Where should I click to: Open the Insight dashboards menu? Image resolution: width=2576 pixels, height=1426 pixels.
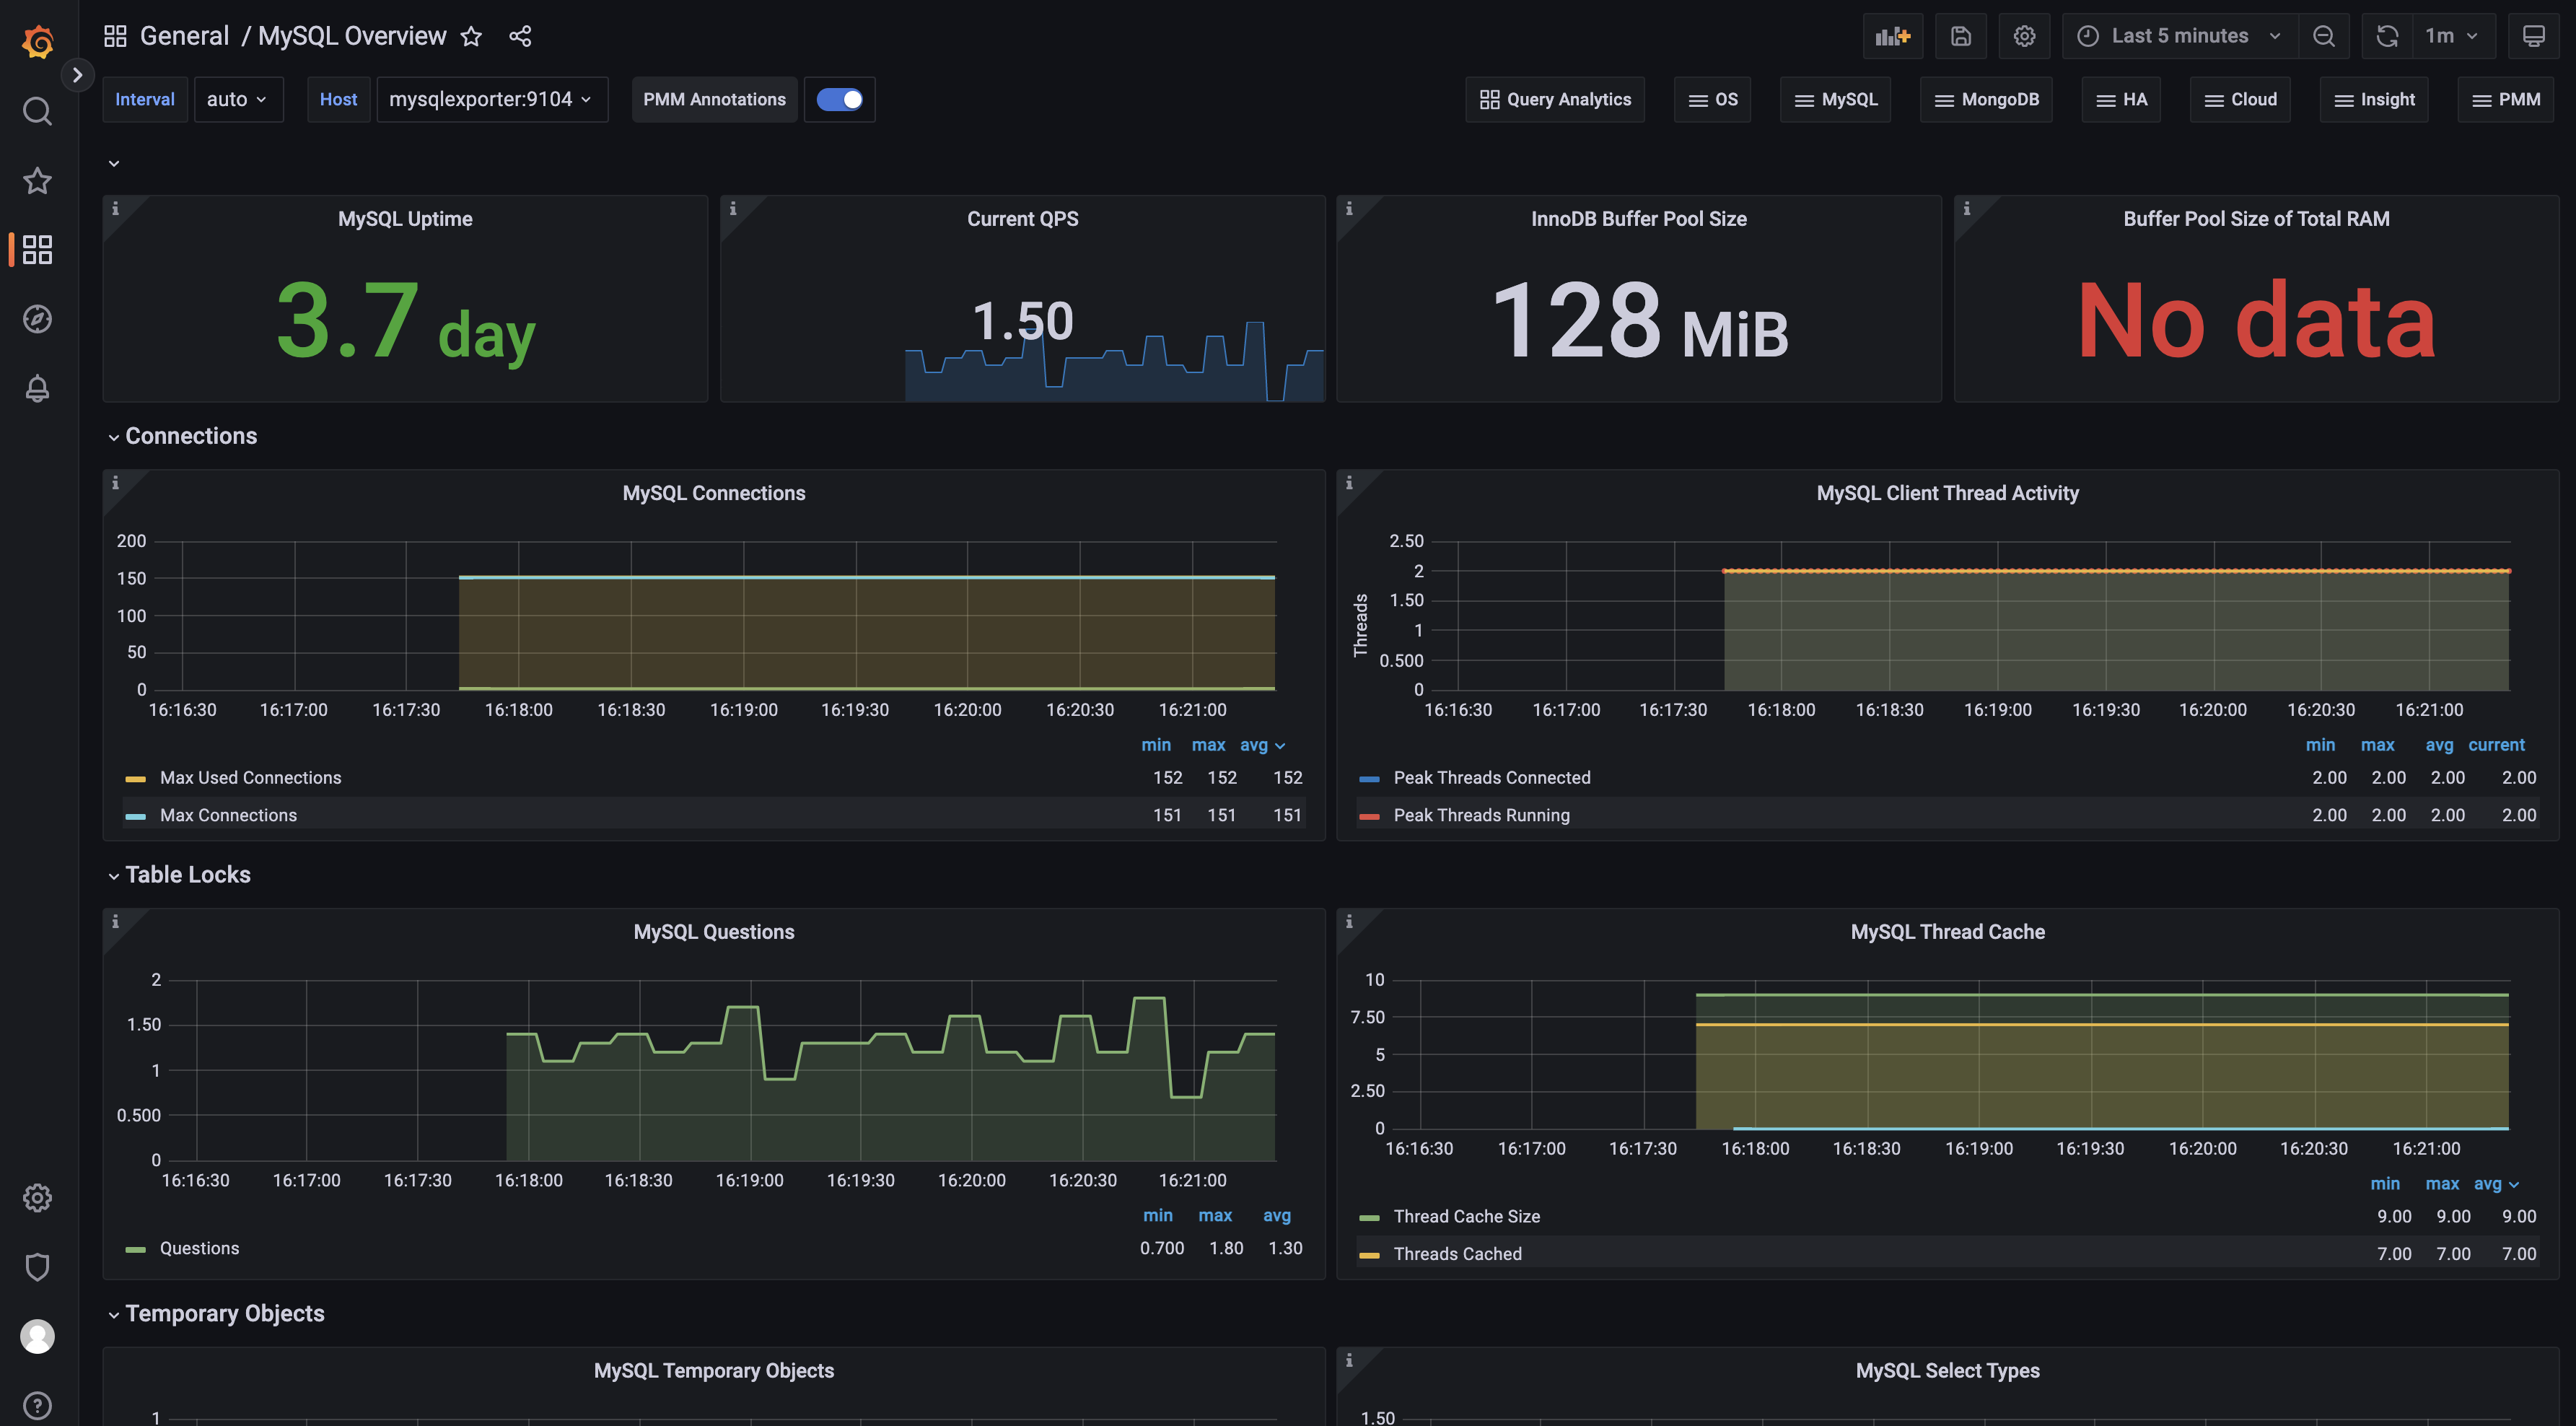(x=2374, y=99)
